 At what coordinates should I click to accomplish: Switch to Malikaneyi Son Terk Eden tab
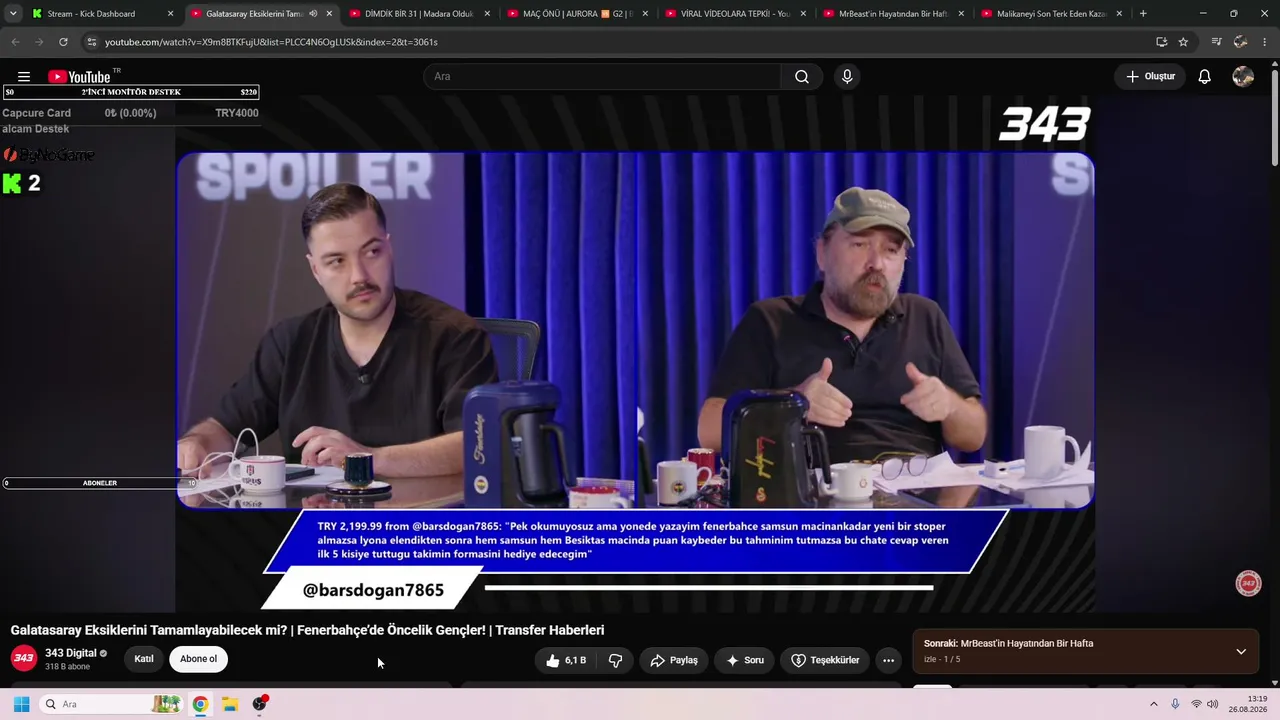tap(1052, 14)
